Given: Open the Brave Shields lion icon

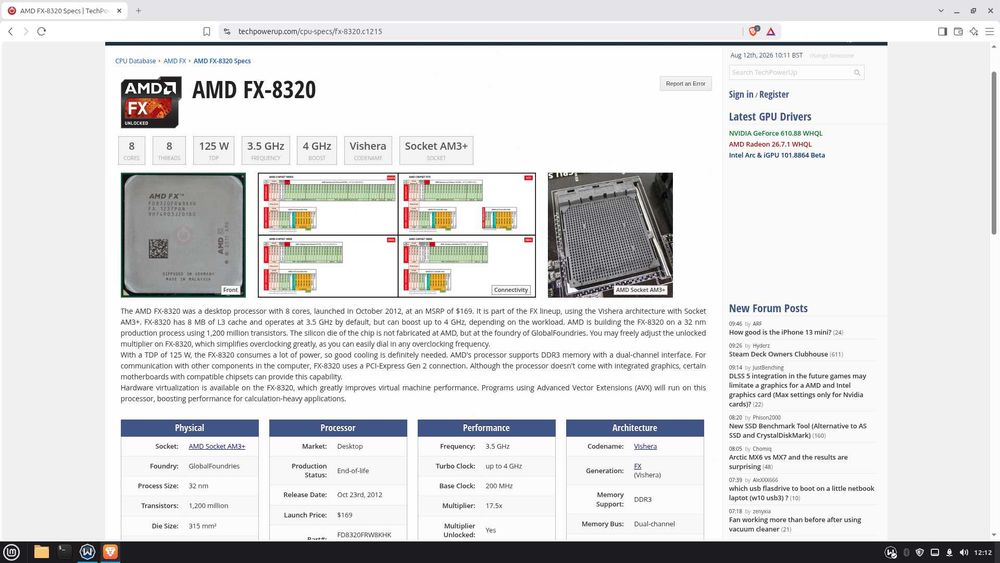Looking at the screenshot, I should [x=753, y=31].
